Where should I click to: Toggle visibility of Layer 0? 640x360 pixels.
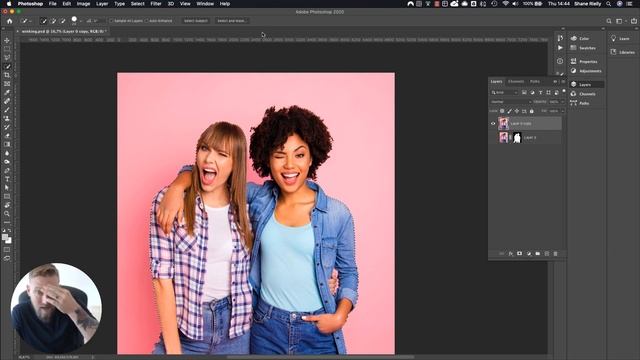(x=493, y=138)
